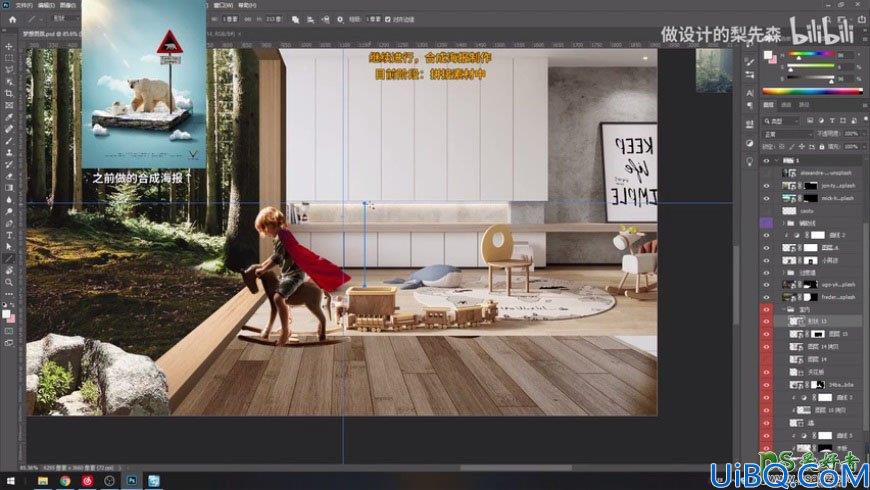870x490 pixels.
Task: Collapse layer group 1 arrow
Action: click(777, 160)
